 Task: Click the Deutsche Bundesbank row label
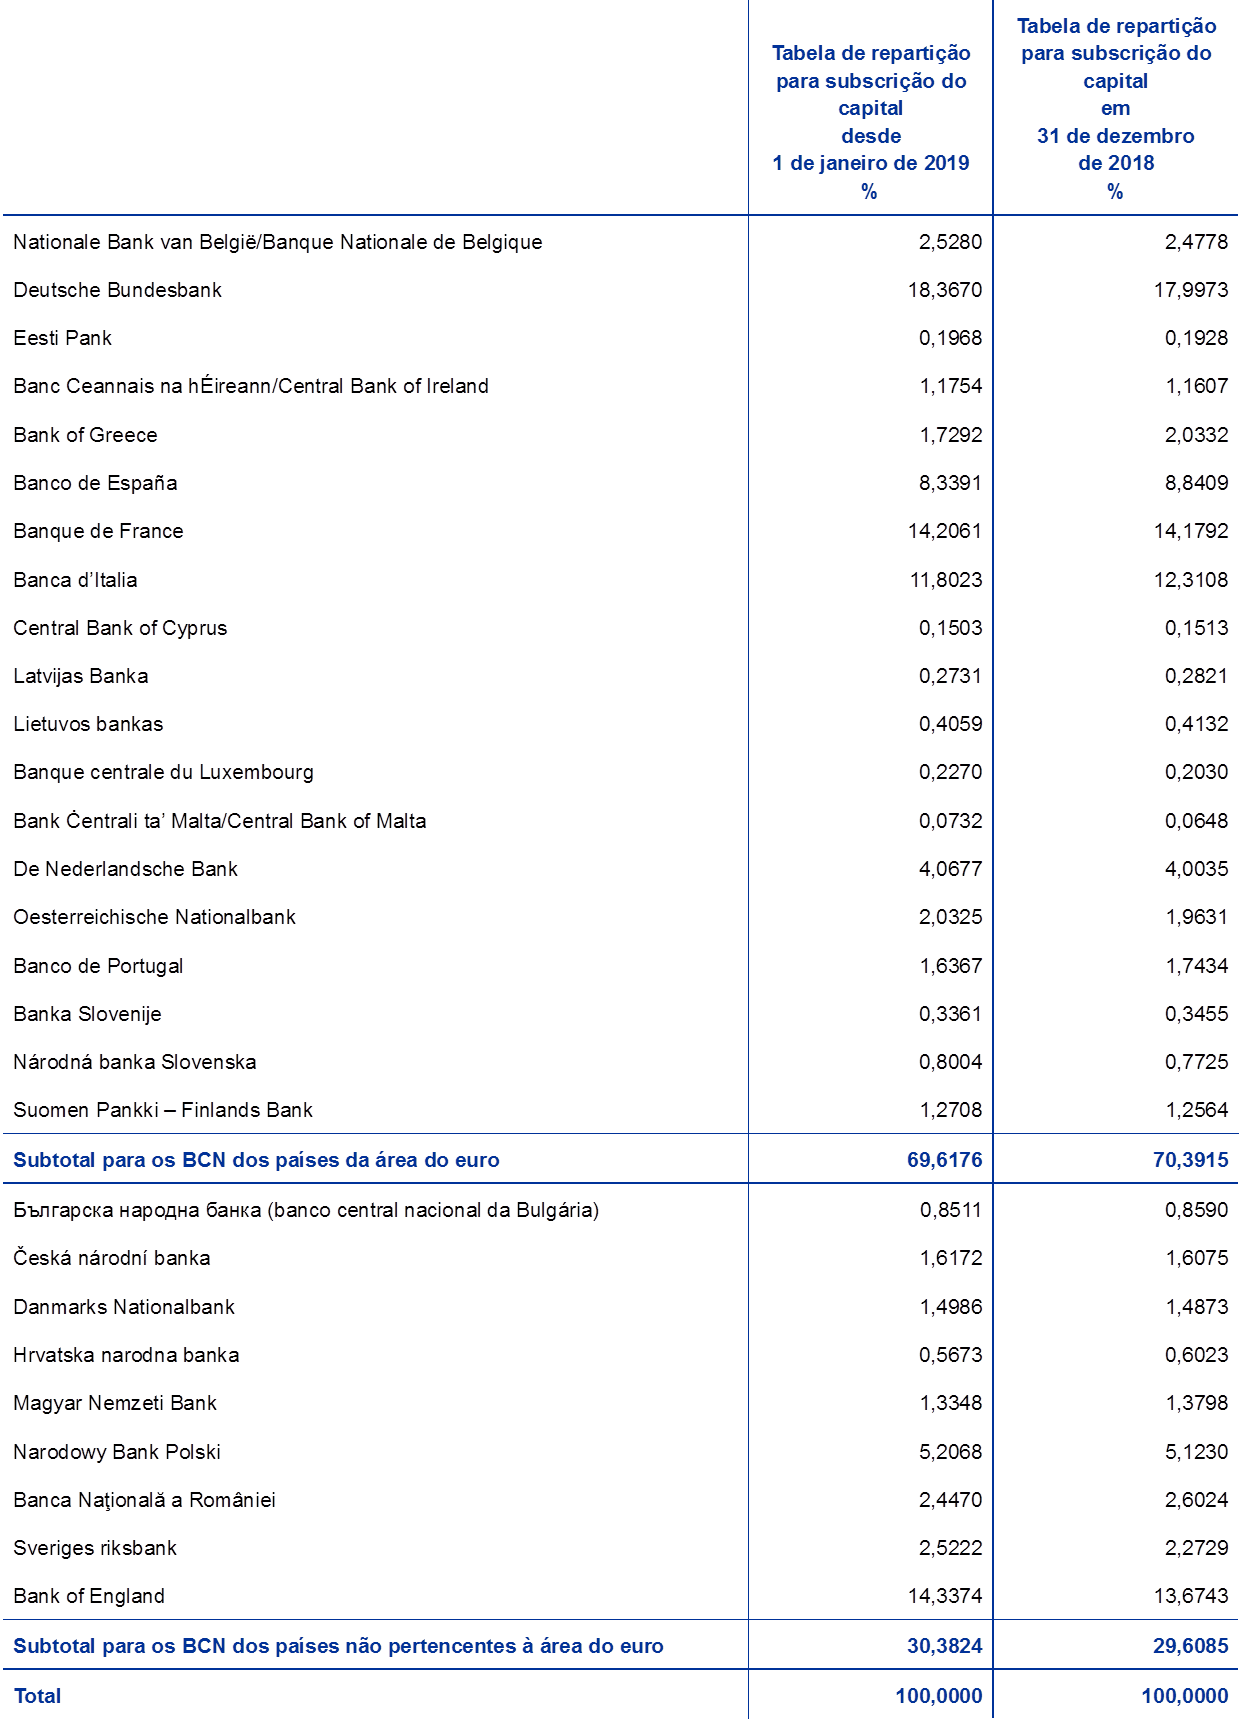coord(117,290)
